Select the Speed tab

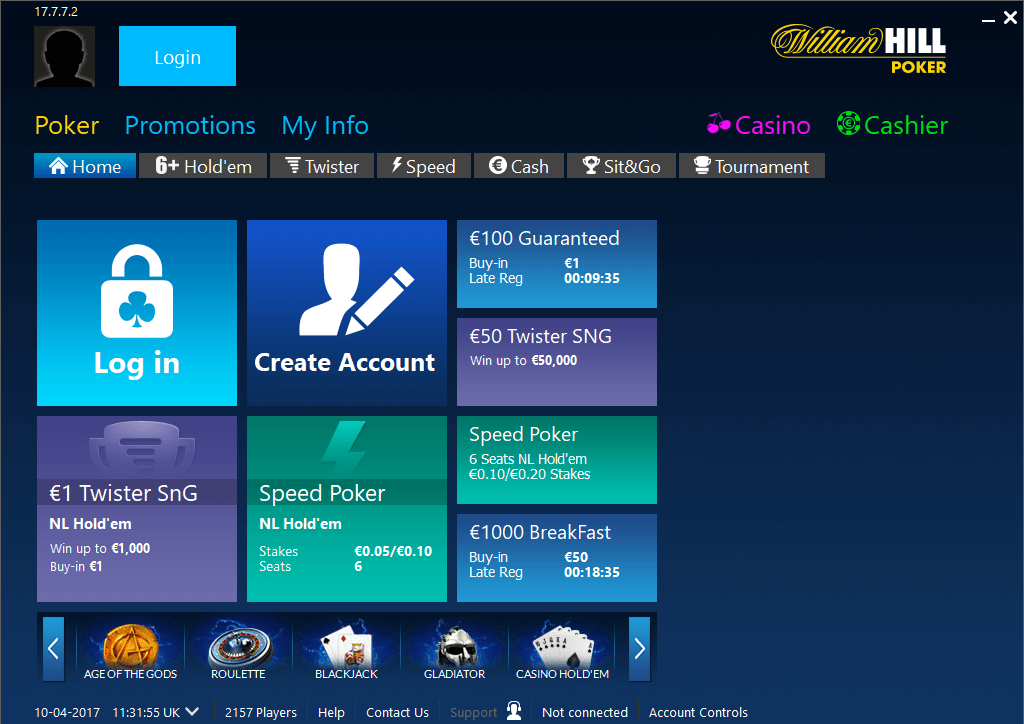point(424,166)
